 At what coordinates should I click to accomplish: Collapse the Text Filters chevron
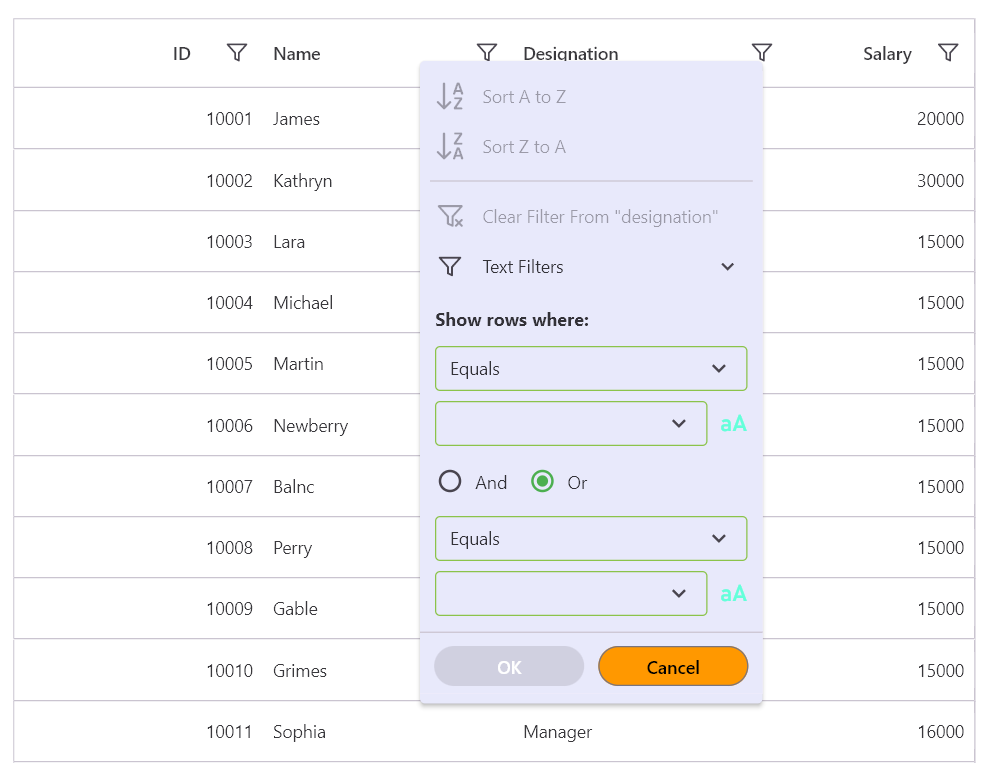click(x=727, y=266)
